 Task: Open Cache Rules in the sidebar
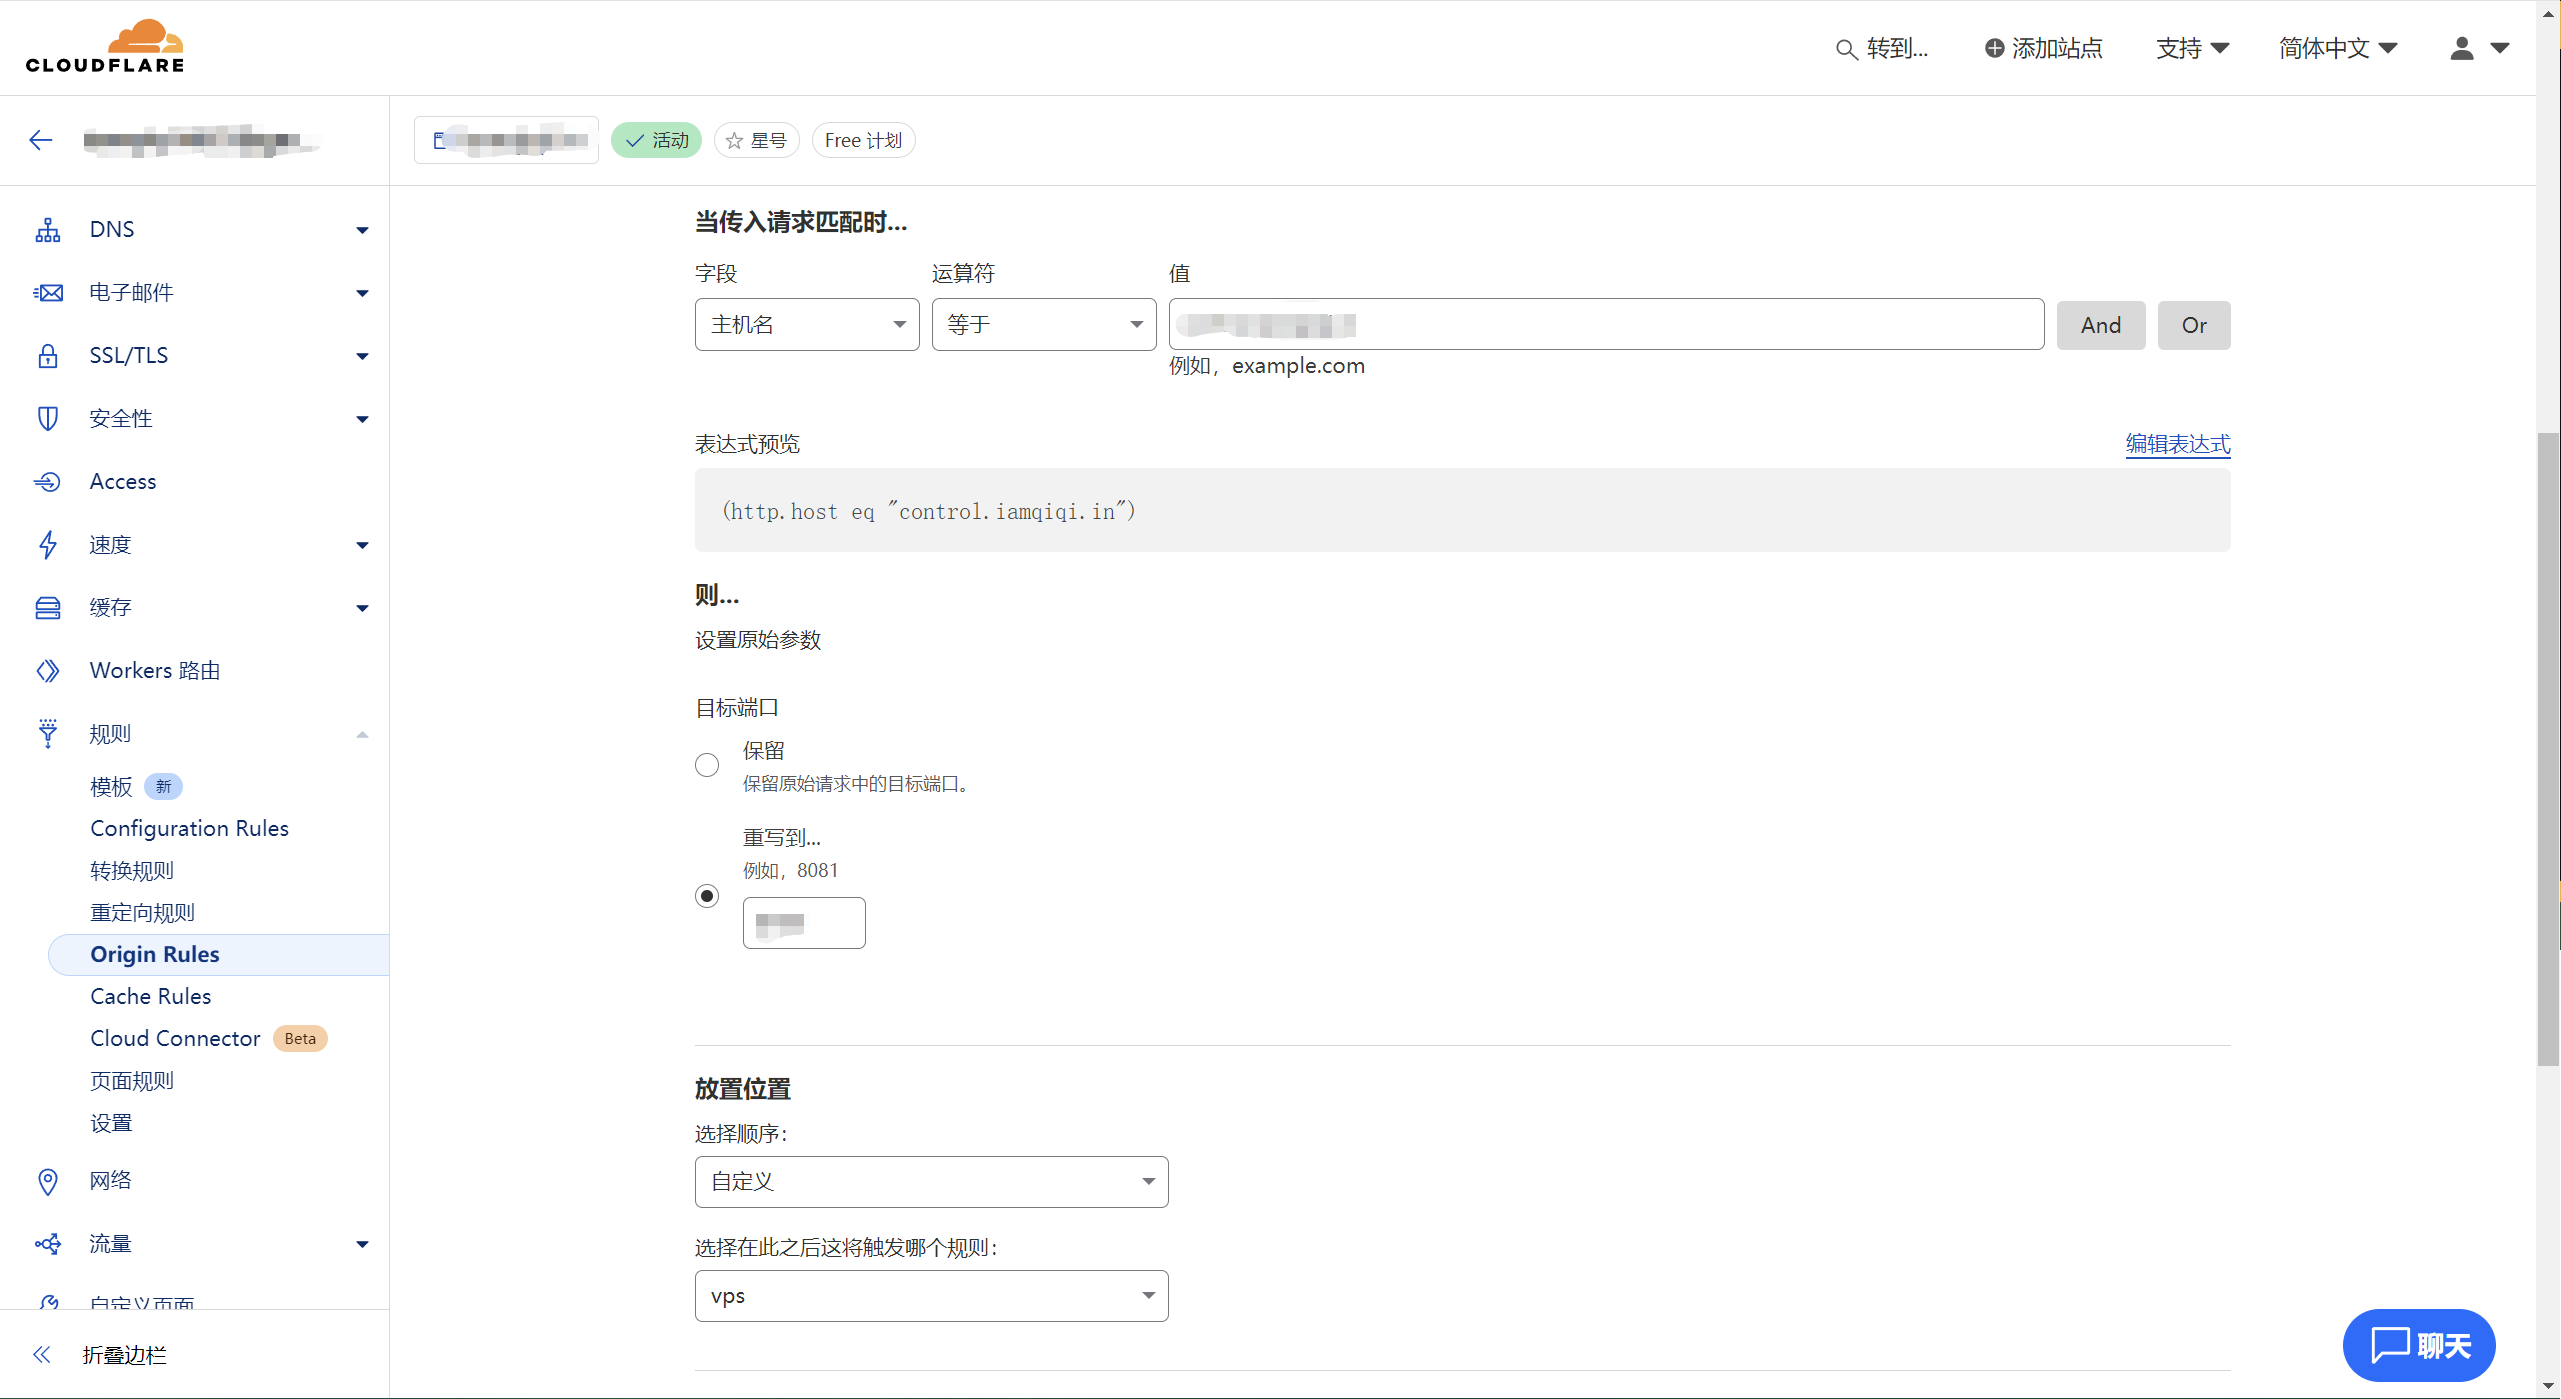tap(150, 997)
